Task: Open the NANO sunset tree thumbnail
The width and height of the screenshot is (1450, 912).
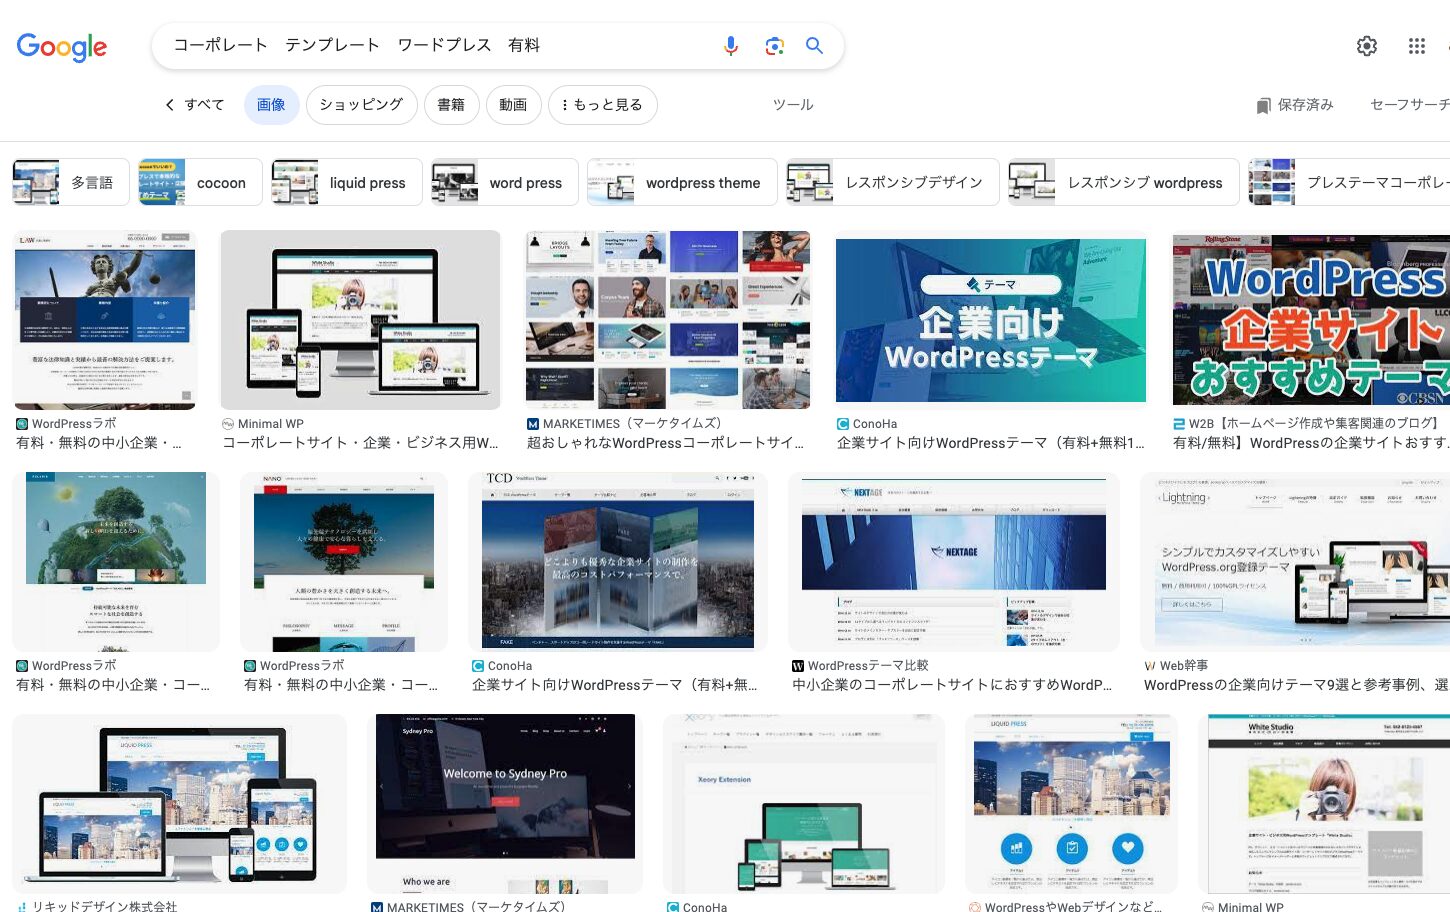Action: pos(344,562)
